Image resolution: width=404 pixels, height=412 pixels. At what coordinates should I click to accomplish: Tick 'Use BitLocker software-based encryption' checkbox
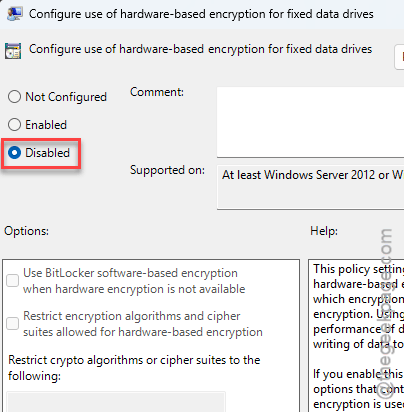click(x=13, y=280)
